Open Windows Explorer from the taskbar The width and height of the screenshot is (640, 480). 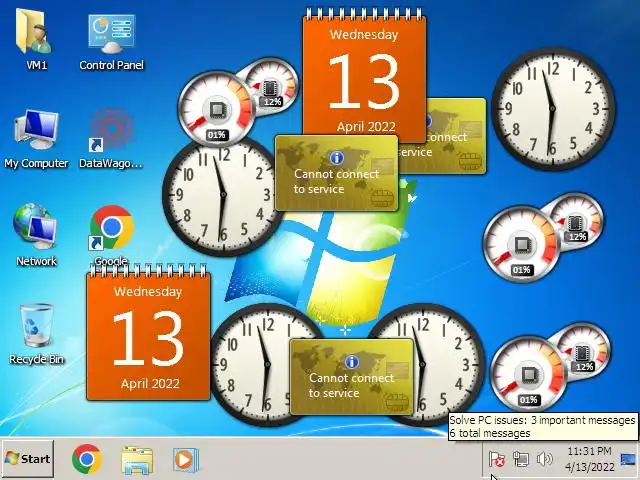(x=137, y=460)
